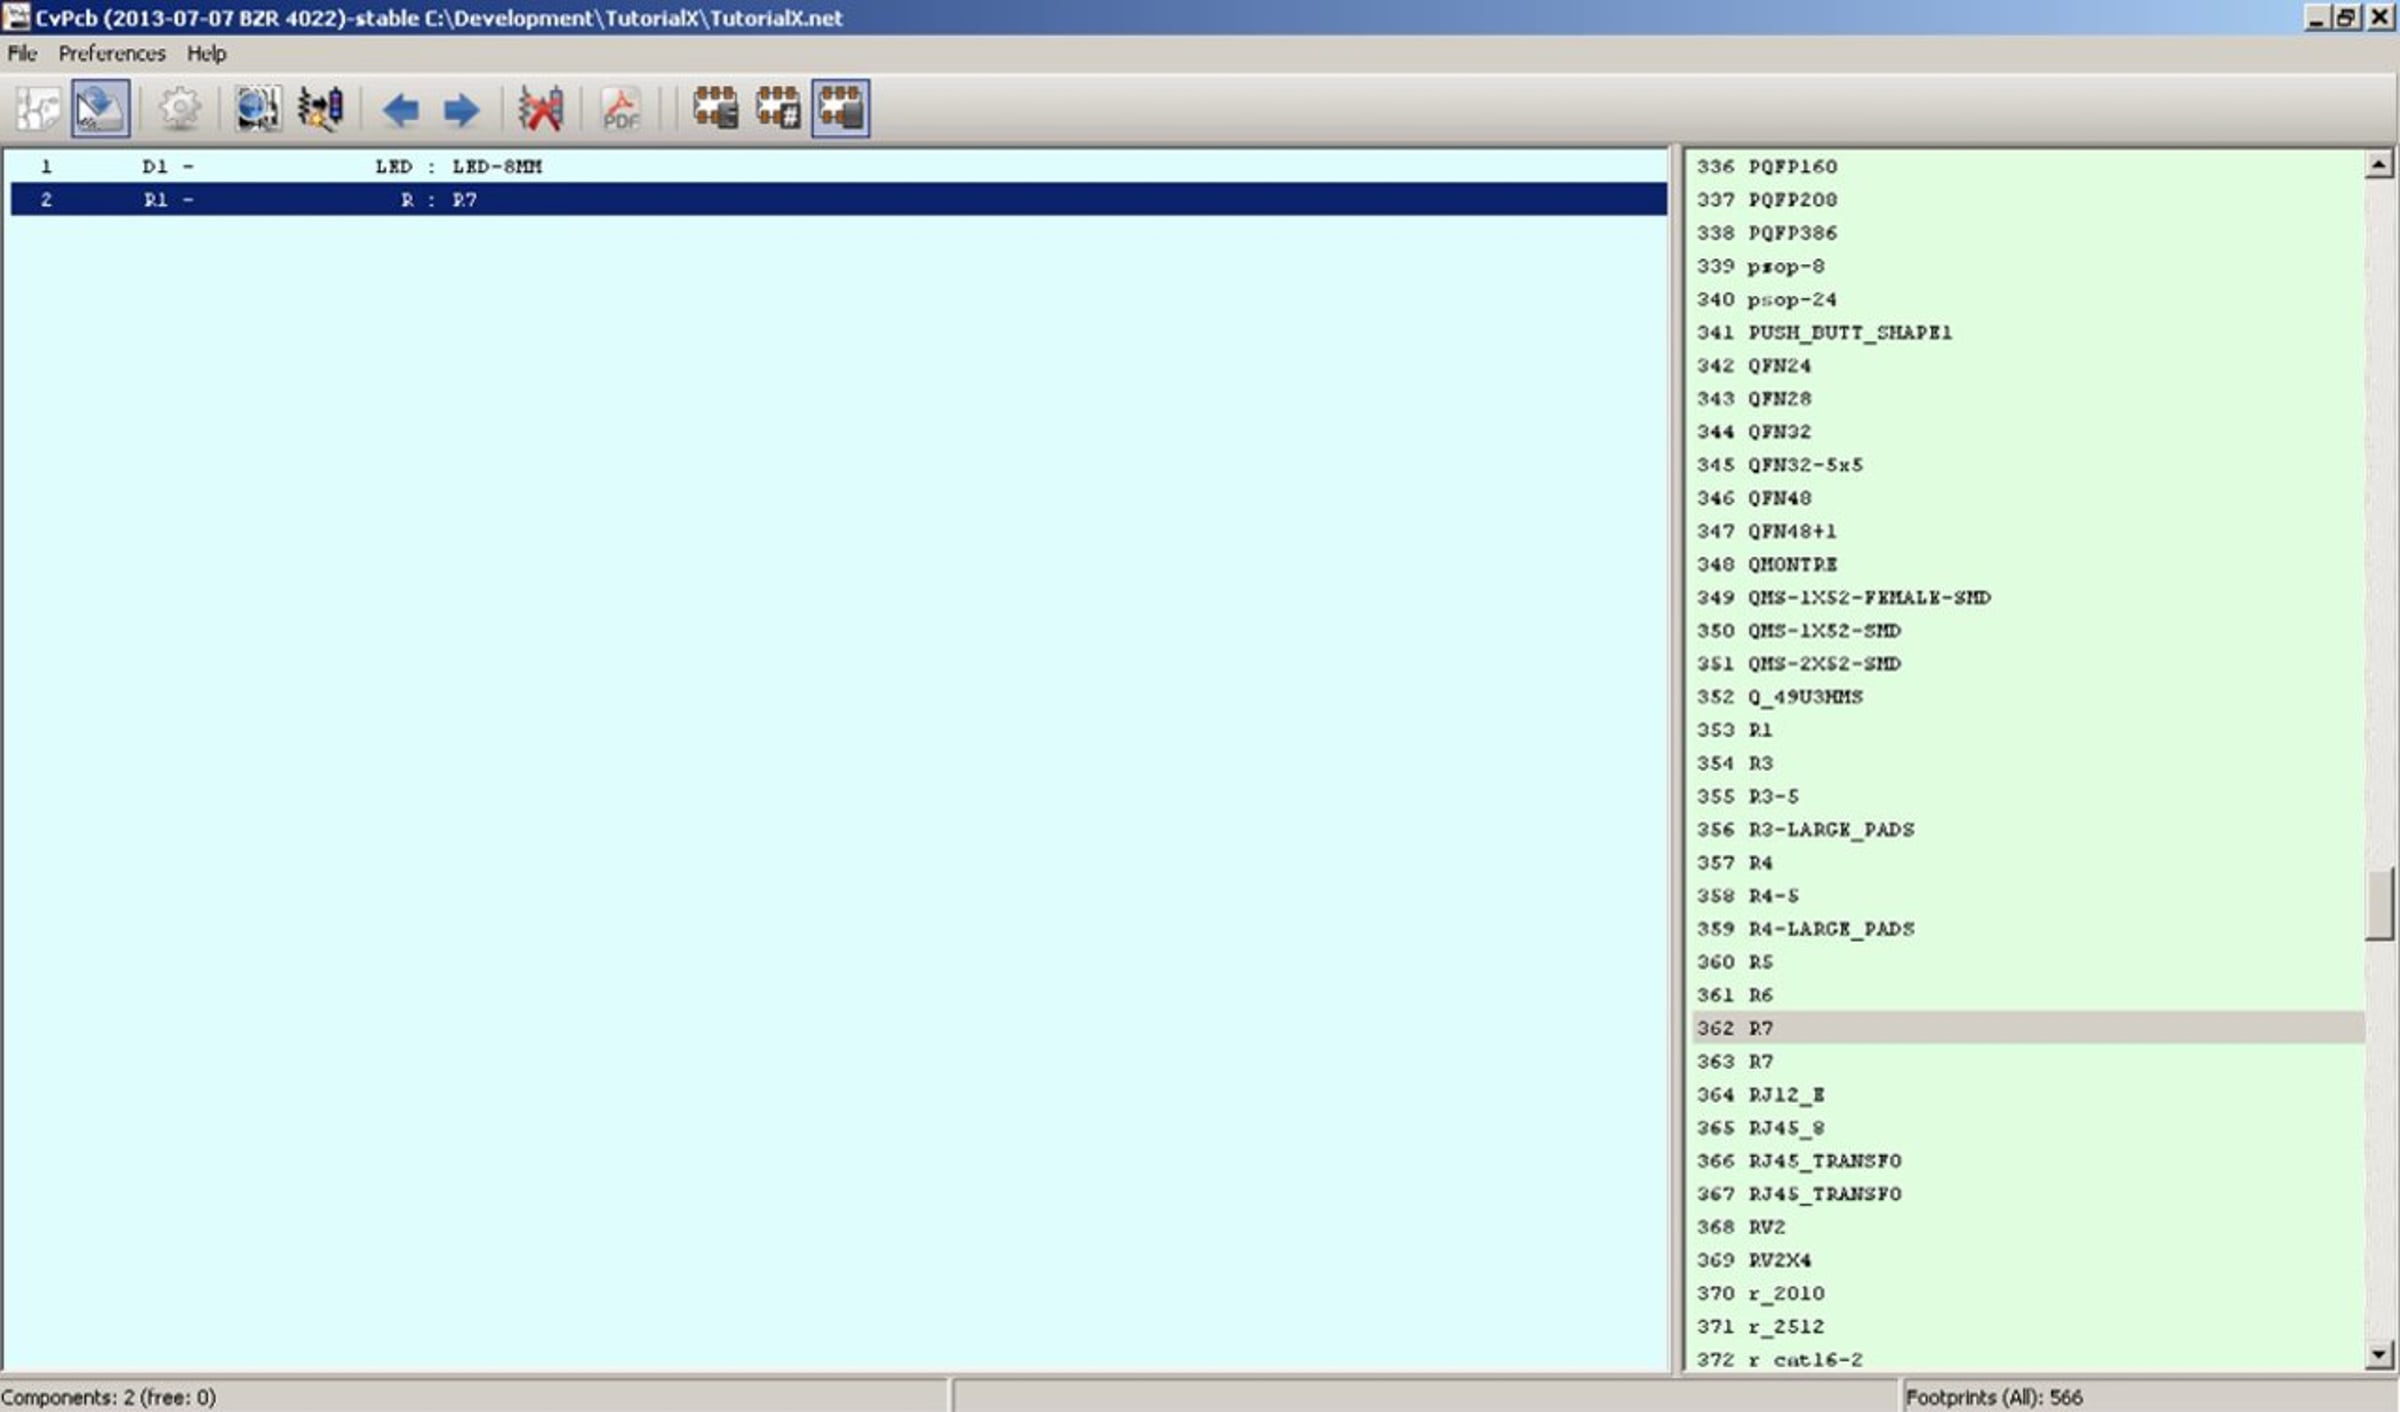
Task: Toggle display full footprint list
Action: [x=840, y=108]
